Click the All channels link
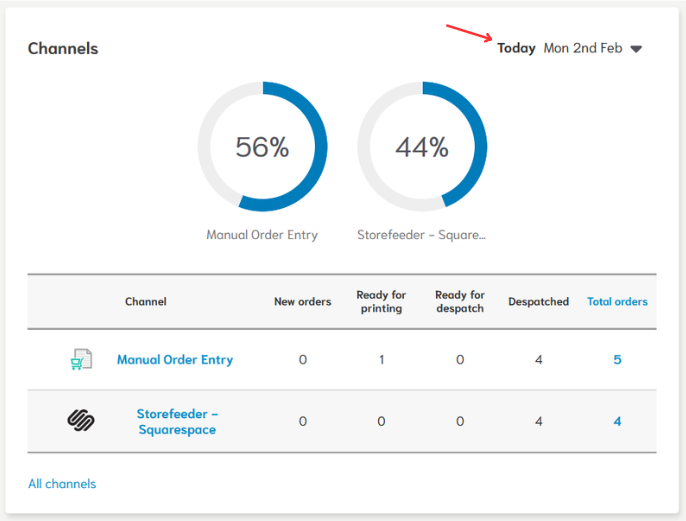The height and width of the screenshot is (521, 686). (x=62, y=484)
